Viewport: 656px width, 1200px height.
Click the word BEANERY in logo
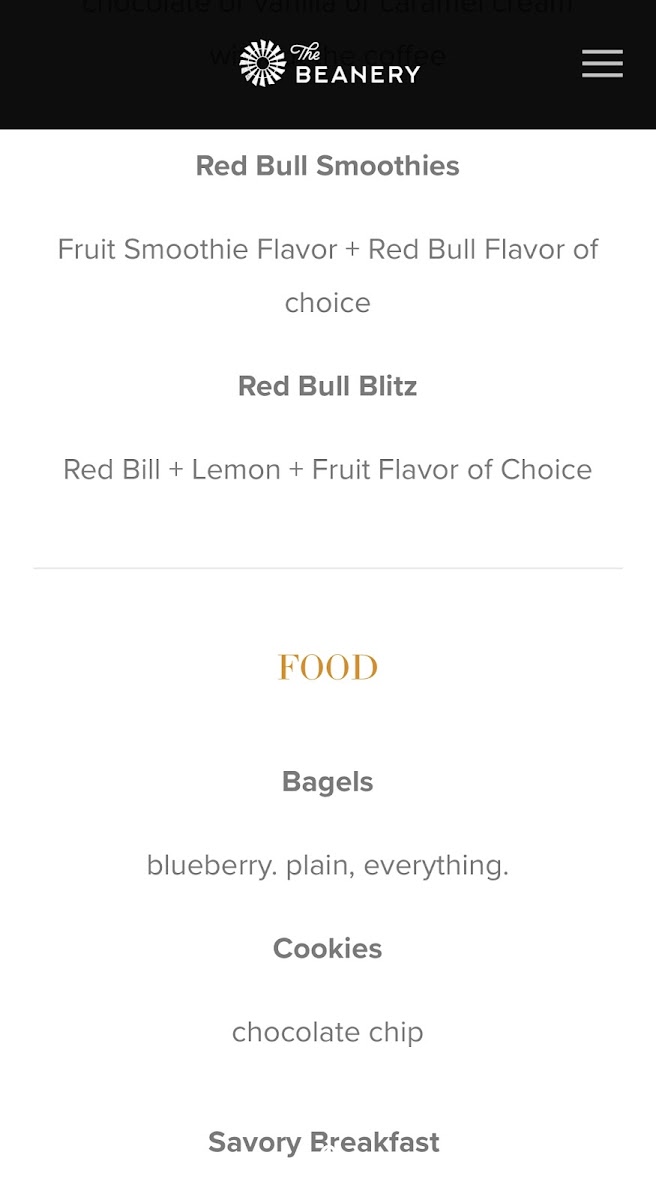[x=357, y=74]
